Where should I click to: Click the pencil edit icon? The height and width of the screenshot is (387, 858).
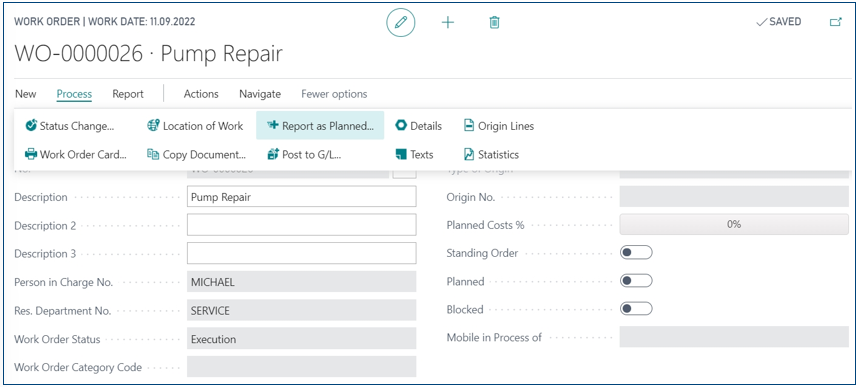coord(401,22)
